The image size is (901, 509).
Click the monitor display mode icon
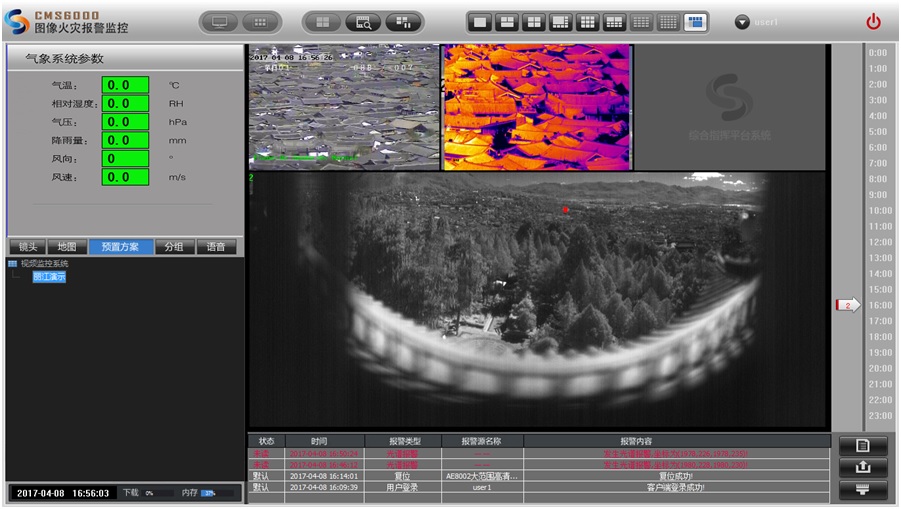click(x=219, y=22)
